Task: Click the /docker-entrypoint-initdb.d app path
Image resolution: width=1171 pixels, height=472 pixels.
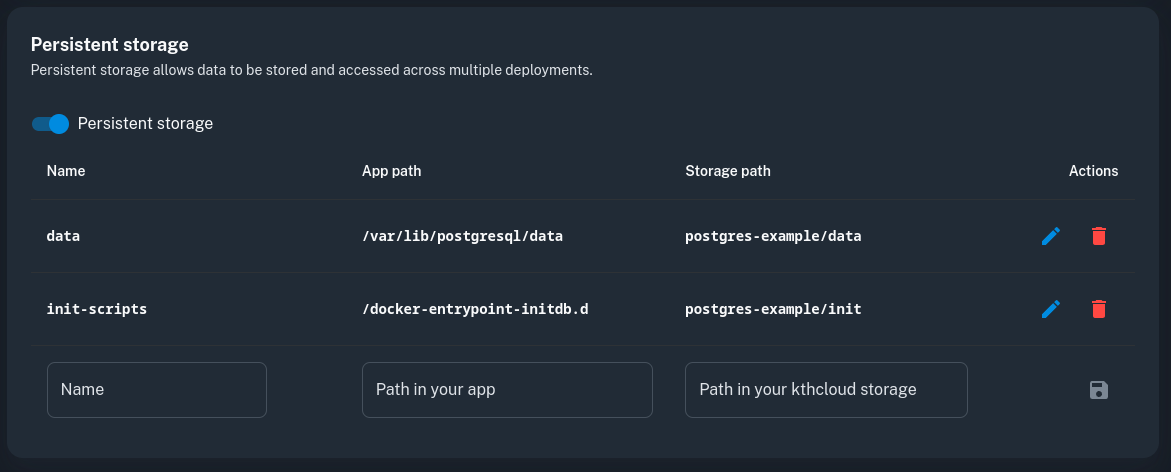Action: point(475,310)
